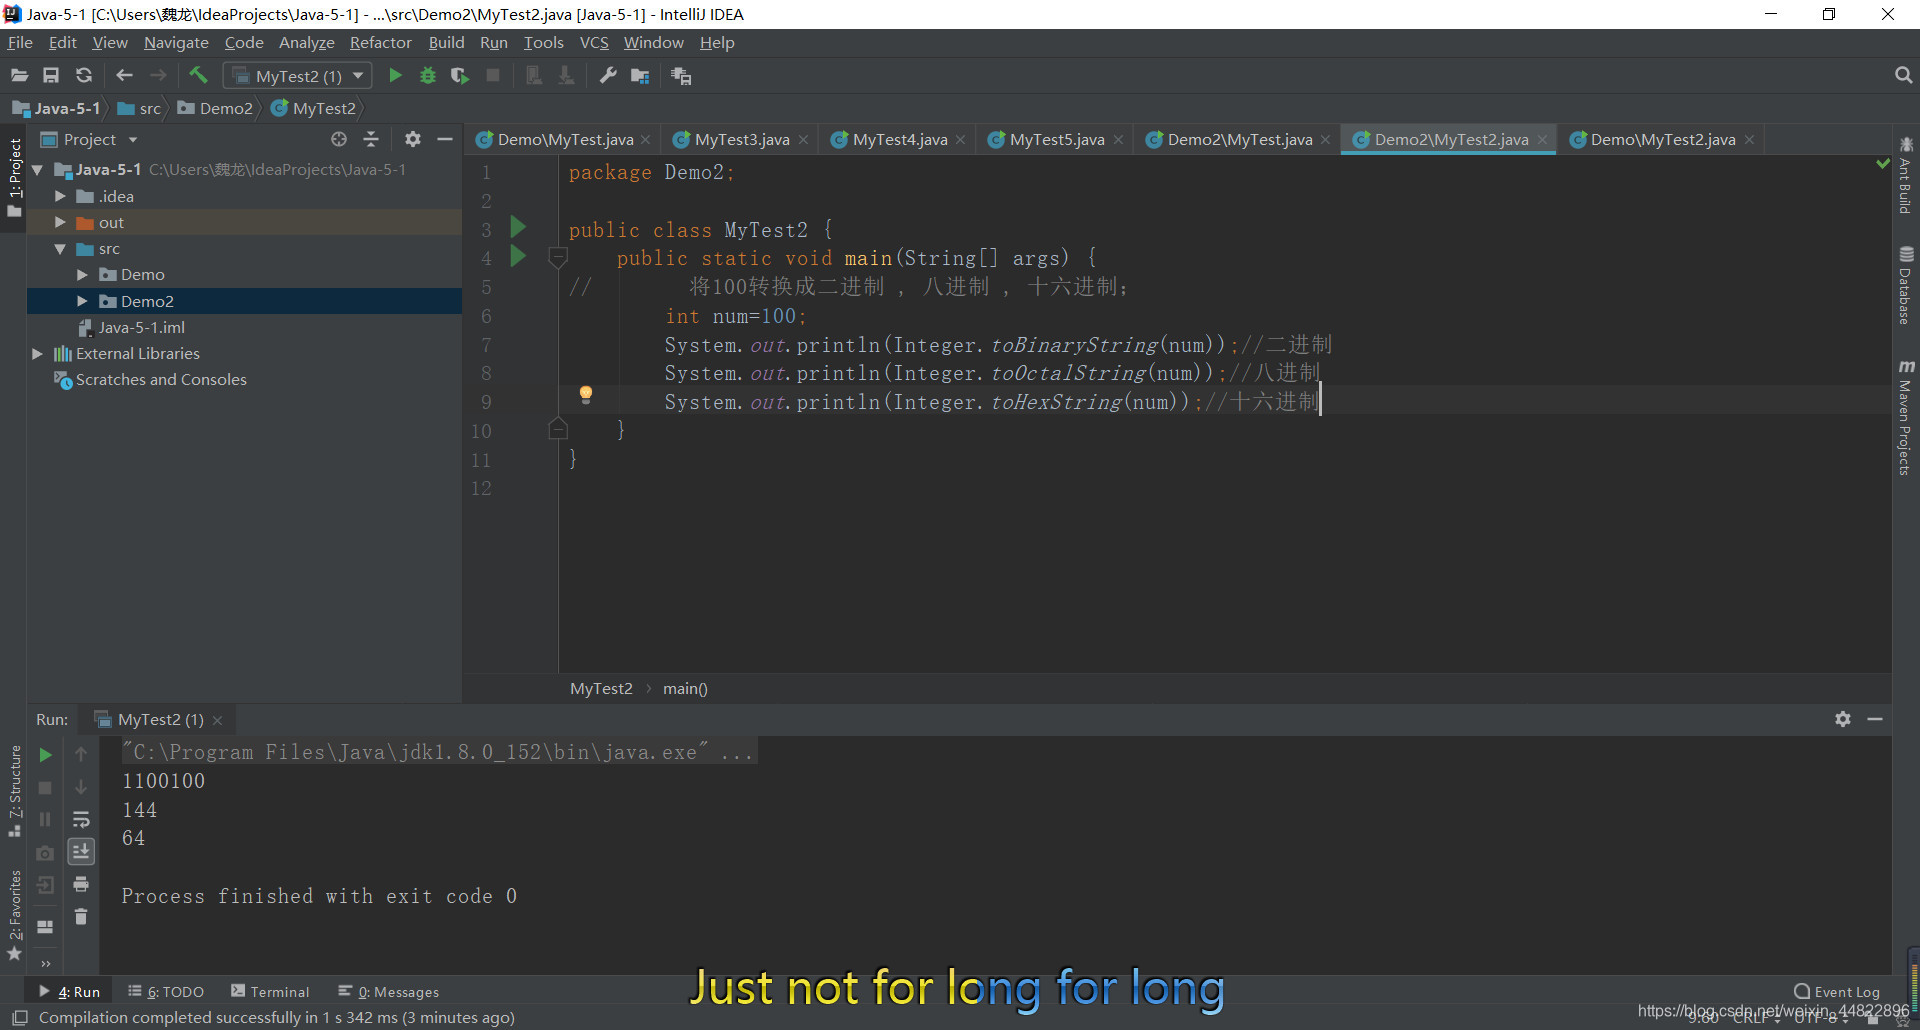Open the Messages tool window
The image size is (1920, 1030).
coord(389,992)
